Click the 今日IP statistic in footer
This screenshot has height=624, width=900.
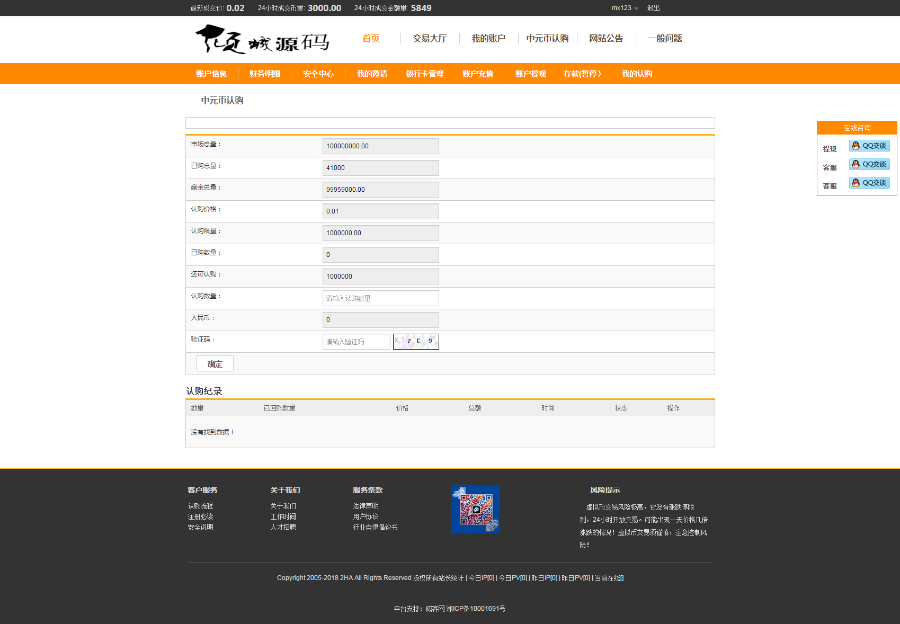(482, 578)
